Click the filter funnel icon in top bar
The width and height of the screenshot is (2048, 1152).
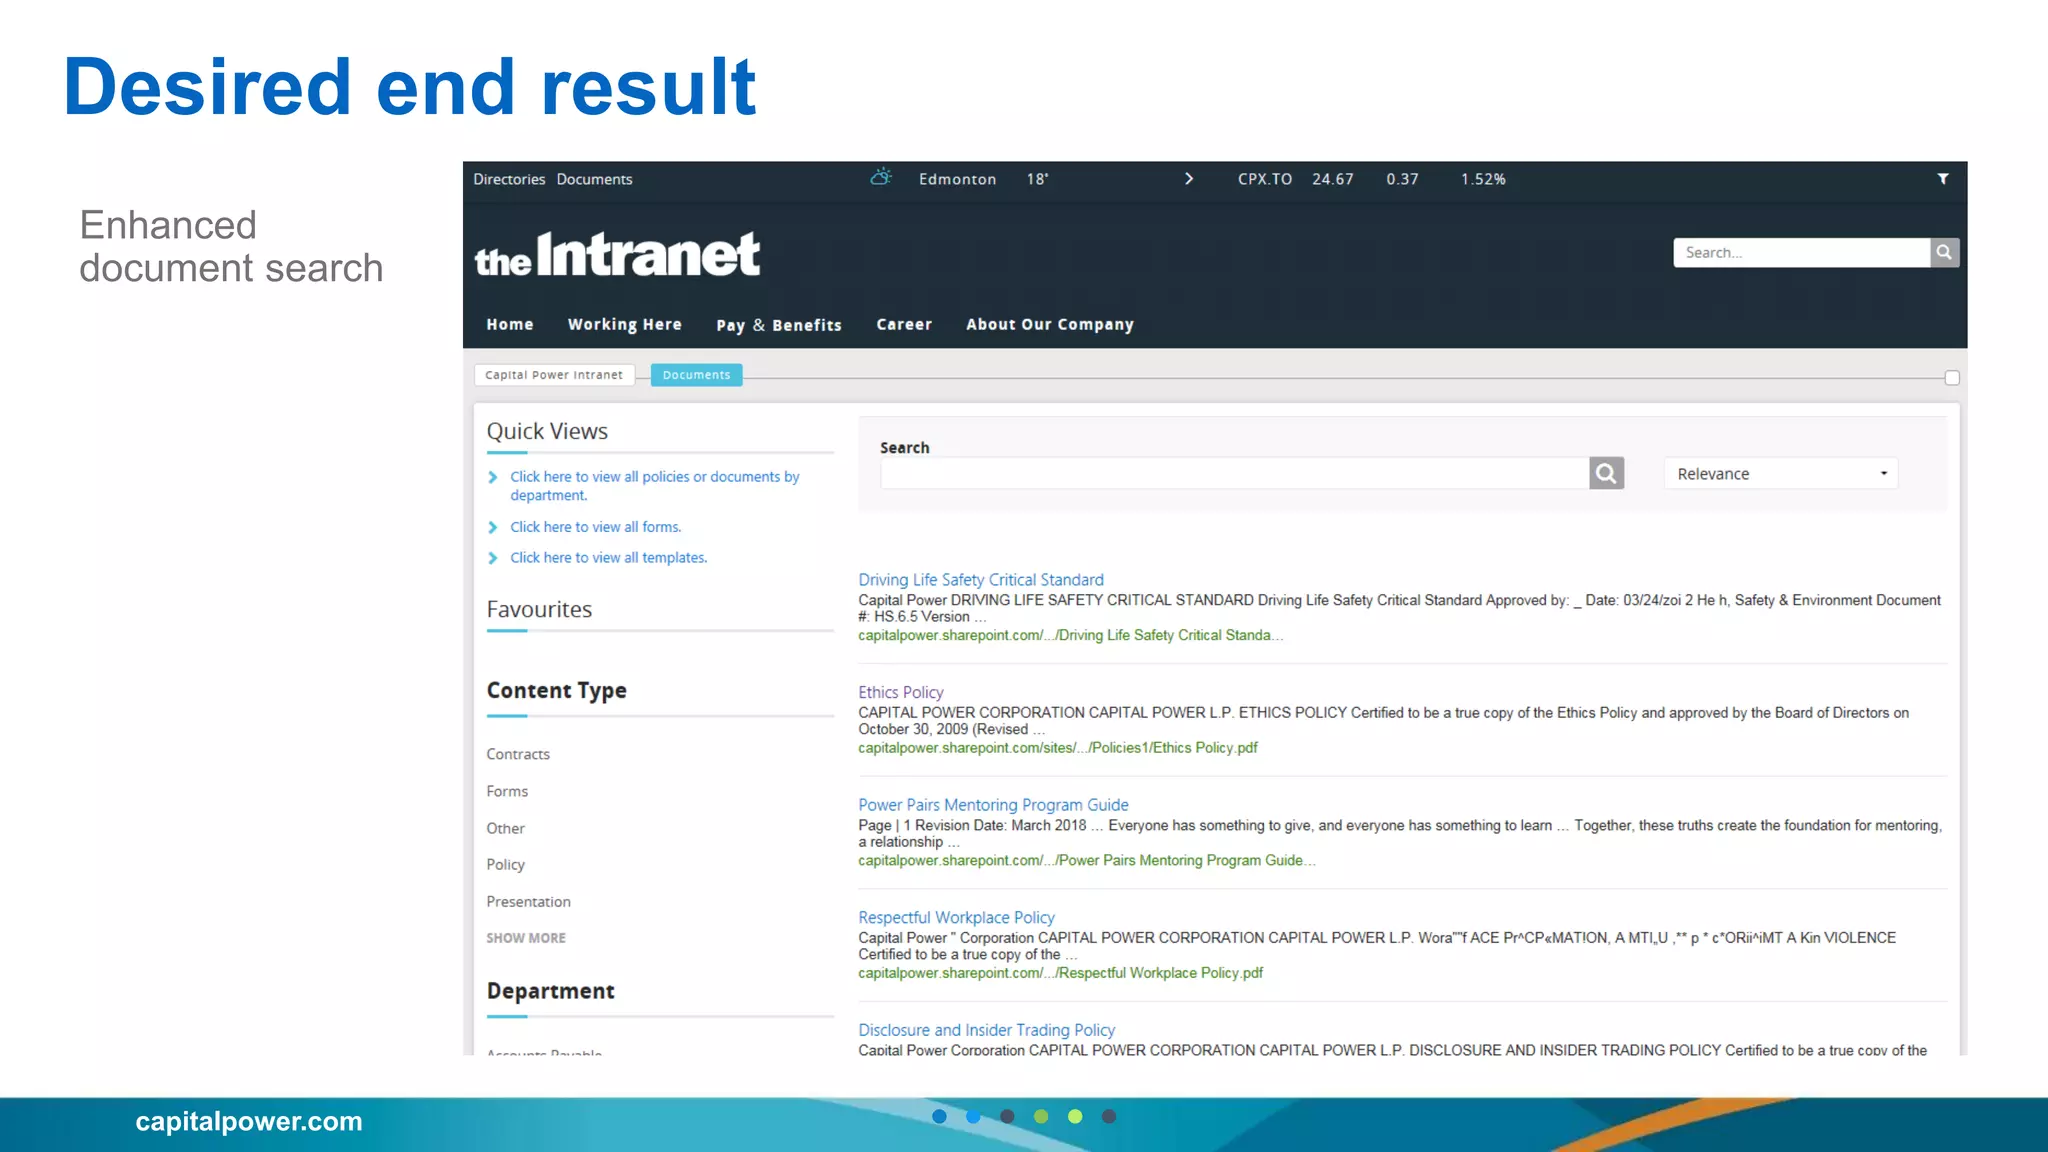(x=1943, y=179)
